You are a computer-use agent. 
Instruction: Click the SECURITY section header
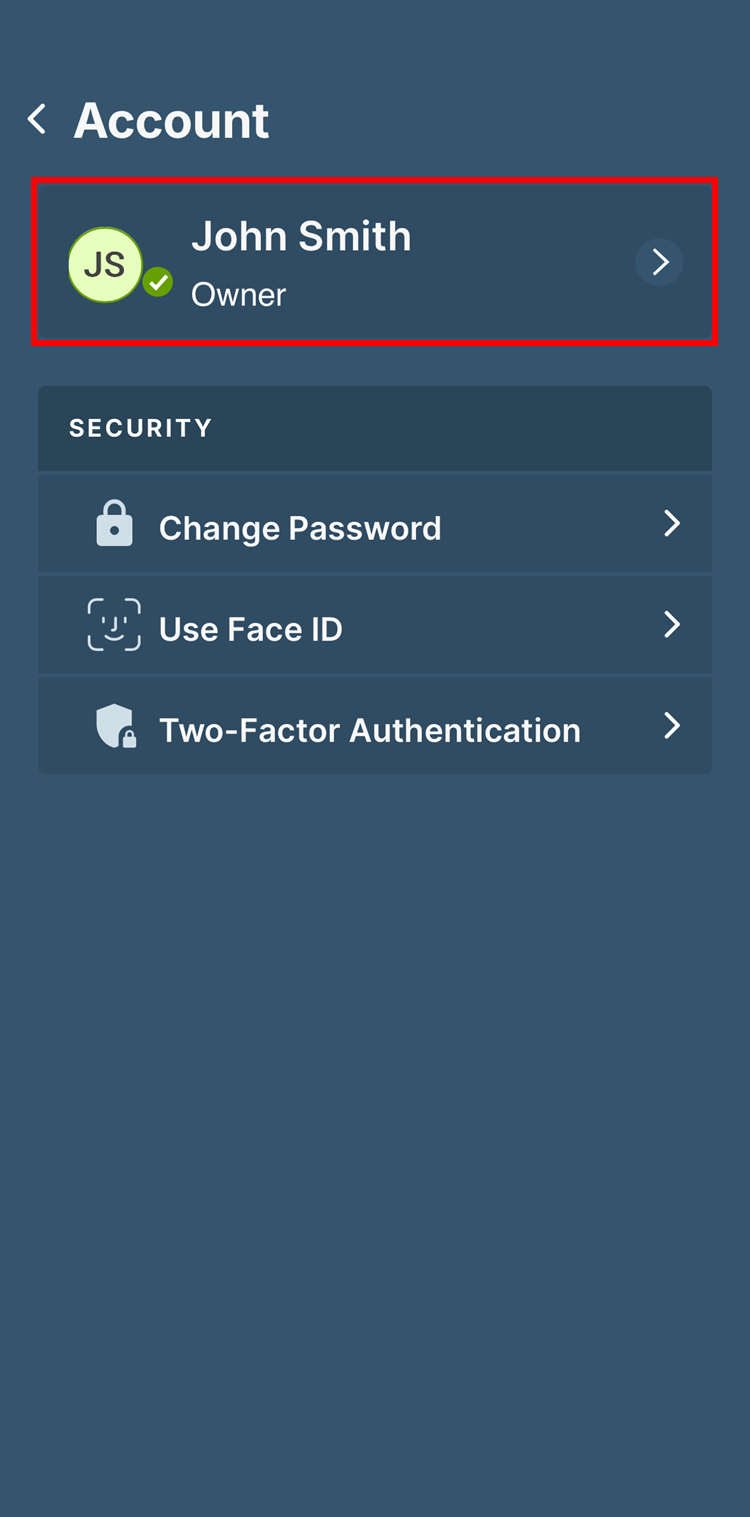tap(141, 428)
